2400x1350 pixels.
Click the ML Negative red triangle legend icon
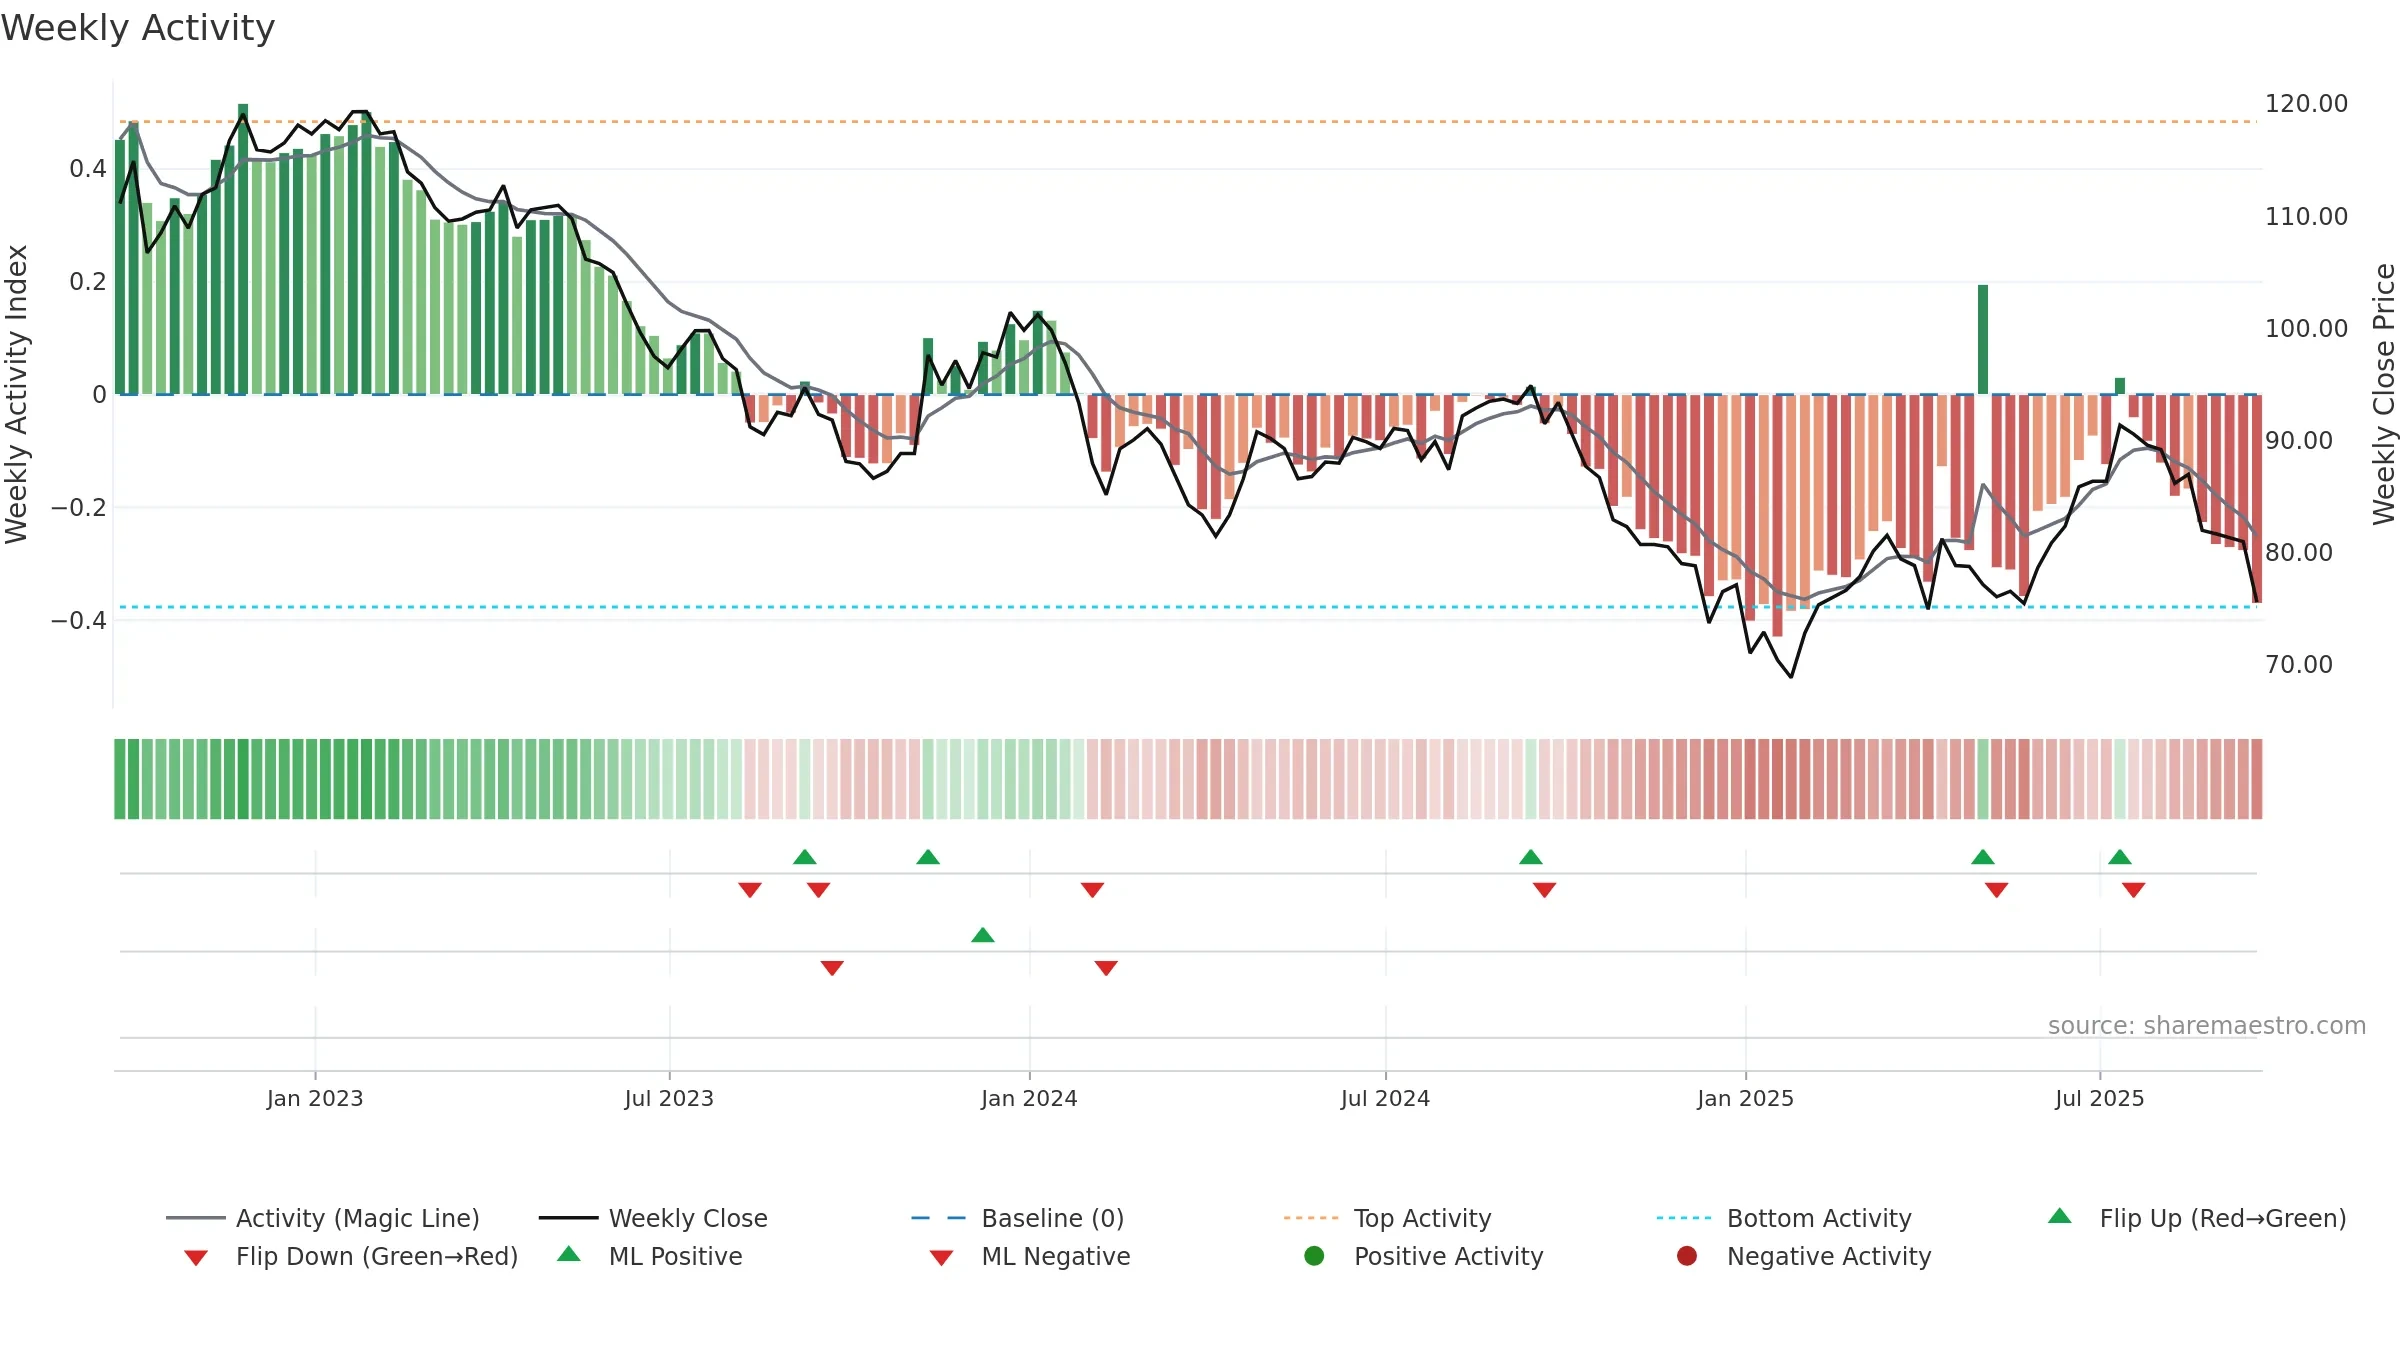[942, 1258]
